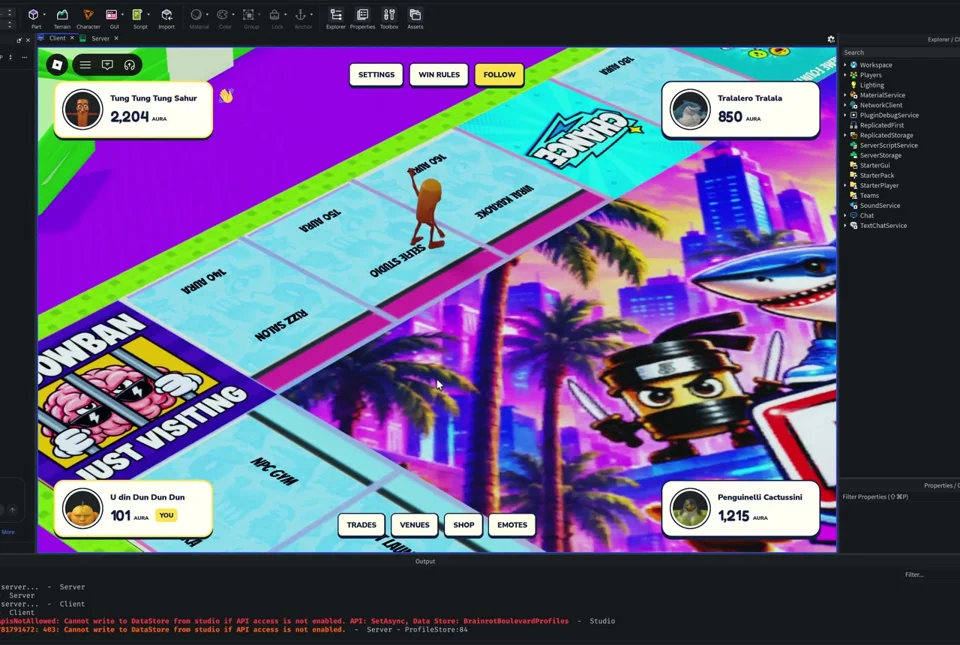The image size is (960, 645).
Task: Expand the NetworkClient node
Action: tap(846, 105)
